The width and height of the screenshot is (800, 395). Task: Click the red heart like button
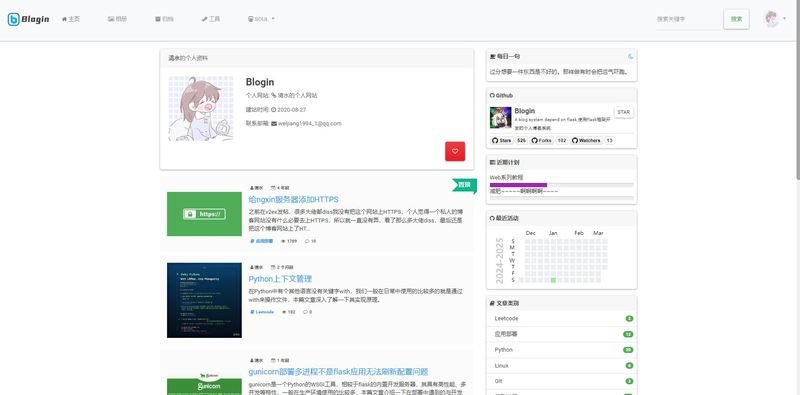[x=455, y=151]
